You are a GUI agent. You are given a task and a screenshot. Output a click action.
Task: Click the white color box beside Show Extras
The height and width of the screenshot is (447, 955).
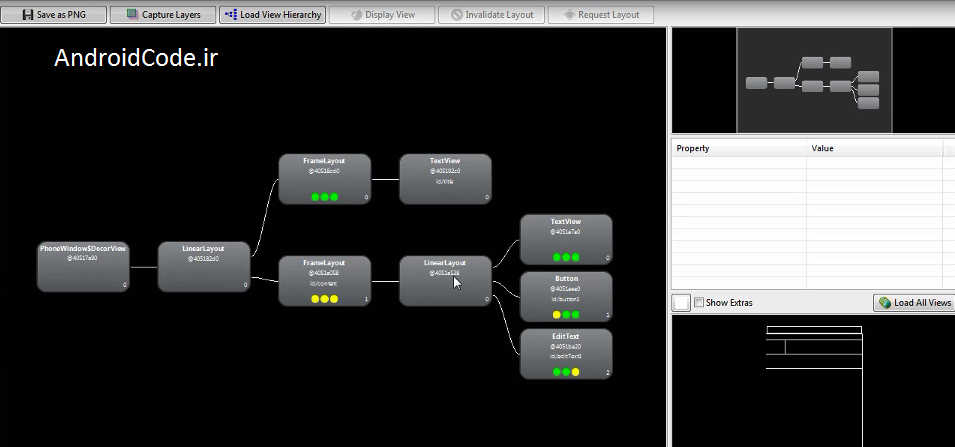[681, 302]
